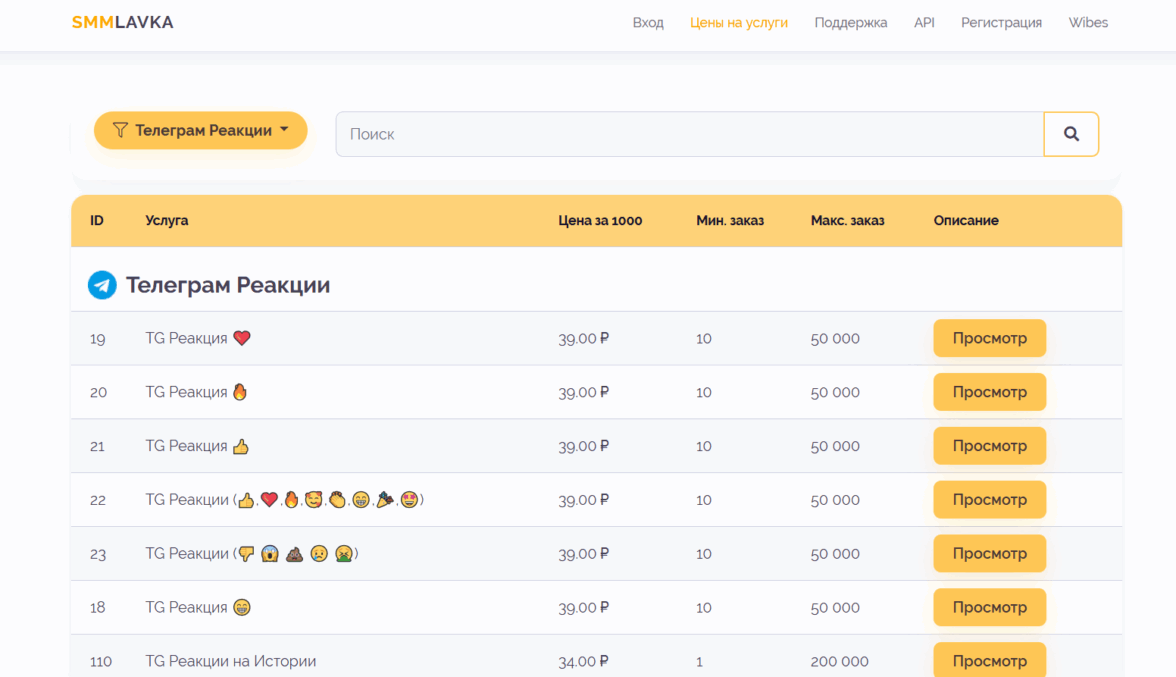Click the sad face emoji in row 23
Image resolution: width=1176 pixels, height=677 pixels.
tap(320, 554)
